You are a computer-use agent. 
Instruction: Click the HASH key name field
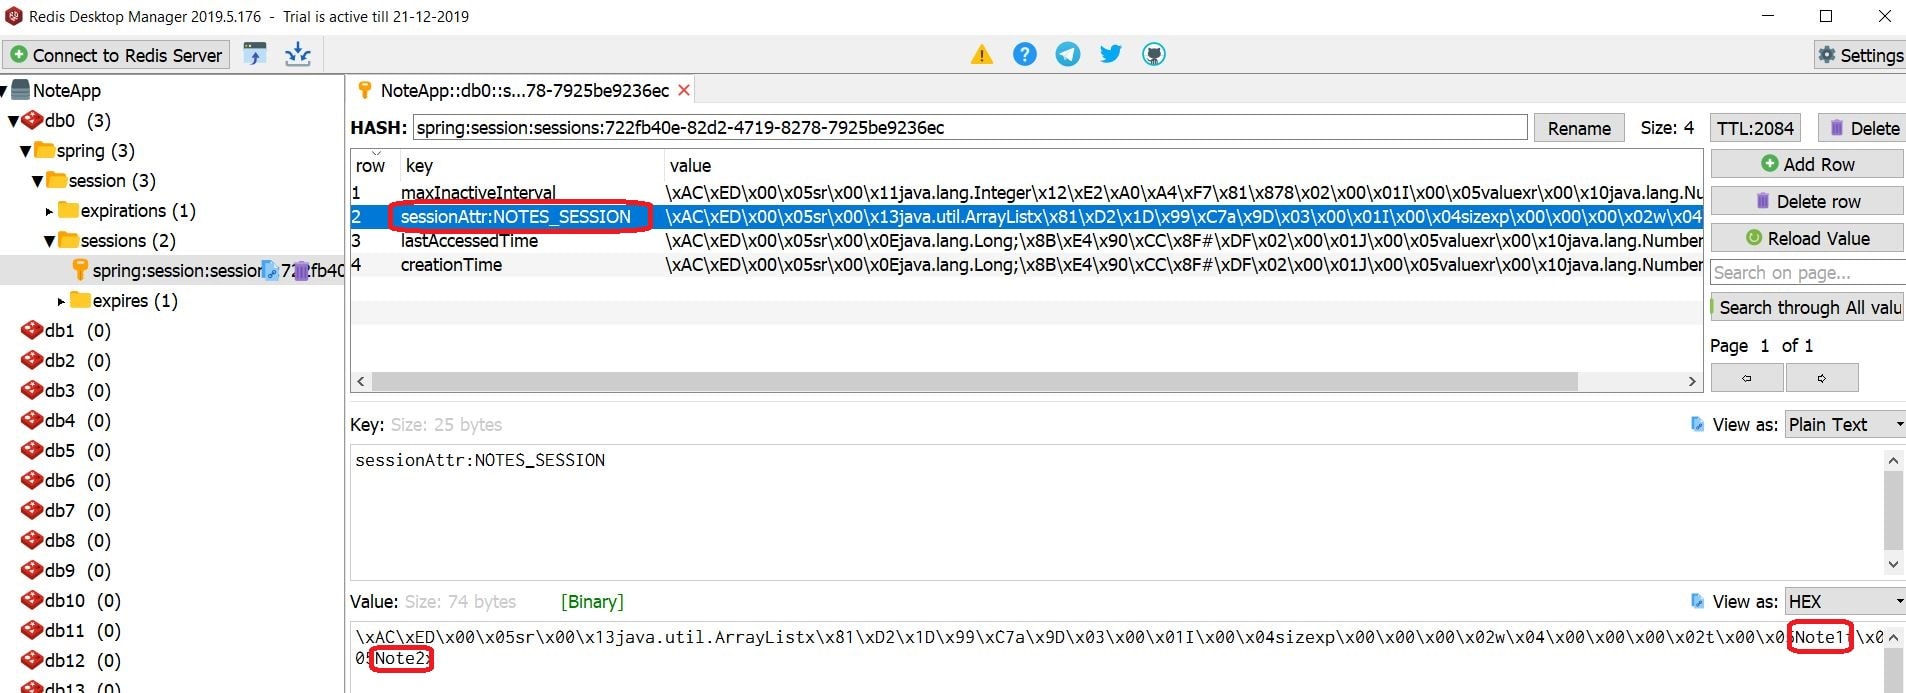(x=970, y=127)
